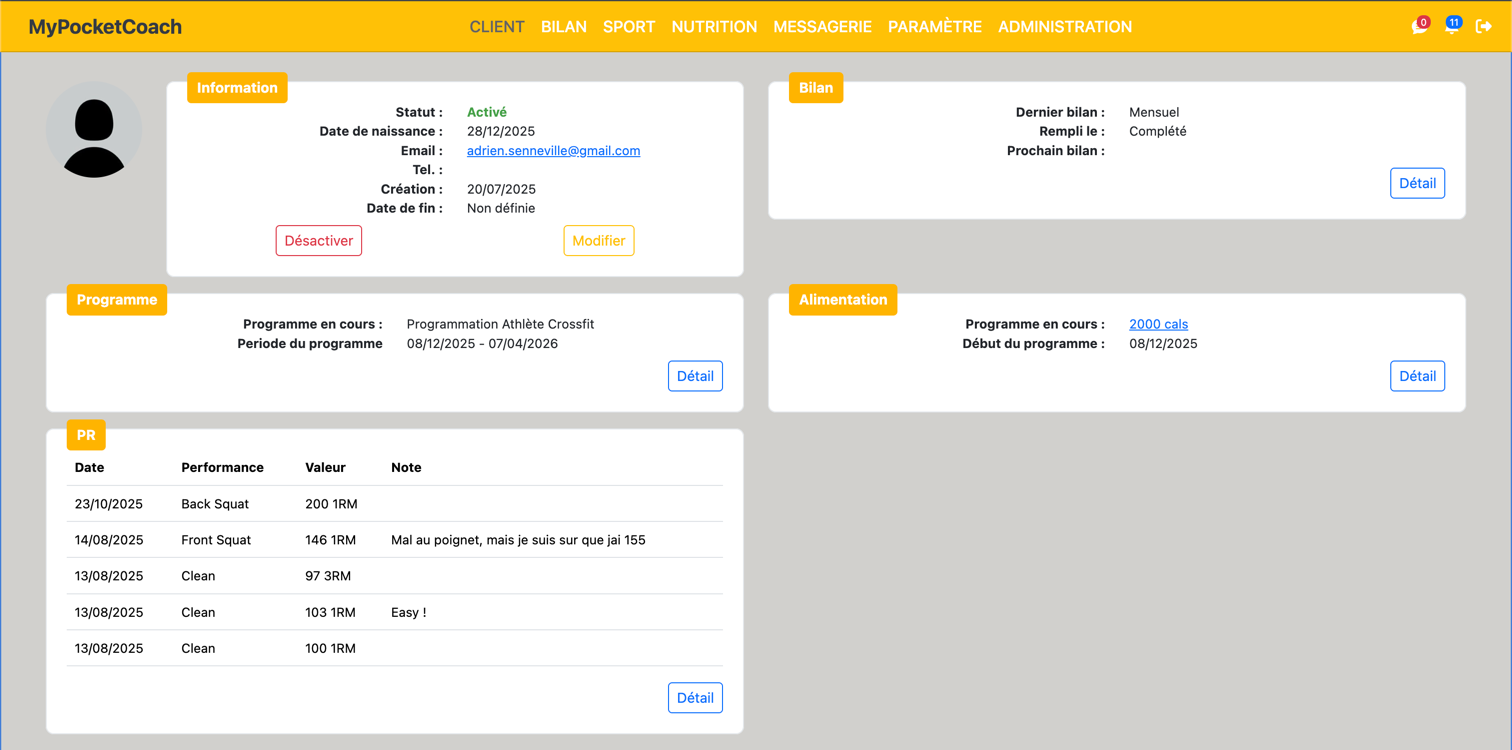
Task: Click the client profile avatar picture
Action: [x=94, y=130]
